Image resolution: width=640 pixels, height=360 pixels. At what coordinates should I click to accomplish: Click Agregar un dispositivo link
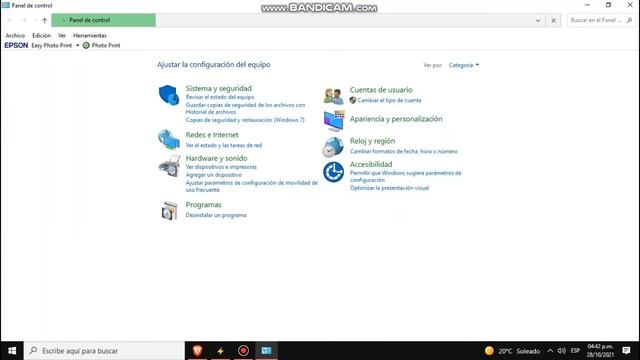[213, 175]
